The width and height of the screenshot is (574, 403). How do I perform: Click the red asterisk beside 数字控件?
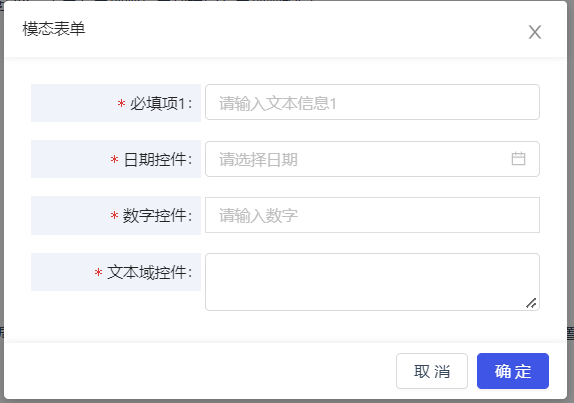(x=115, y=216)
